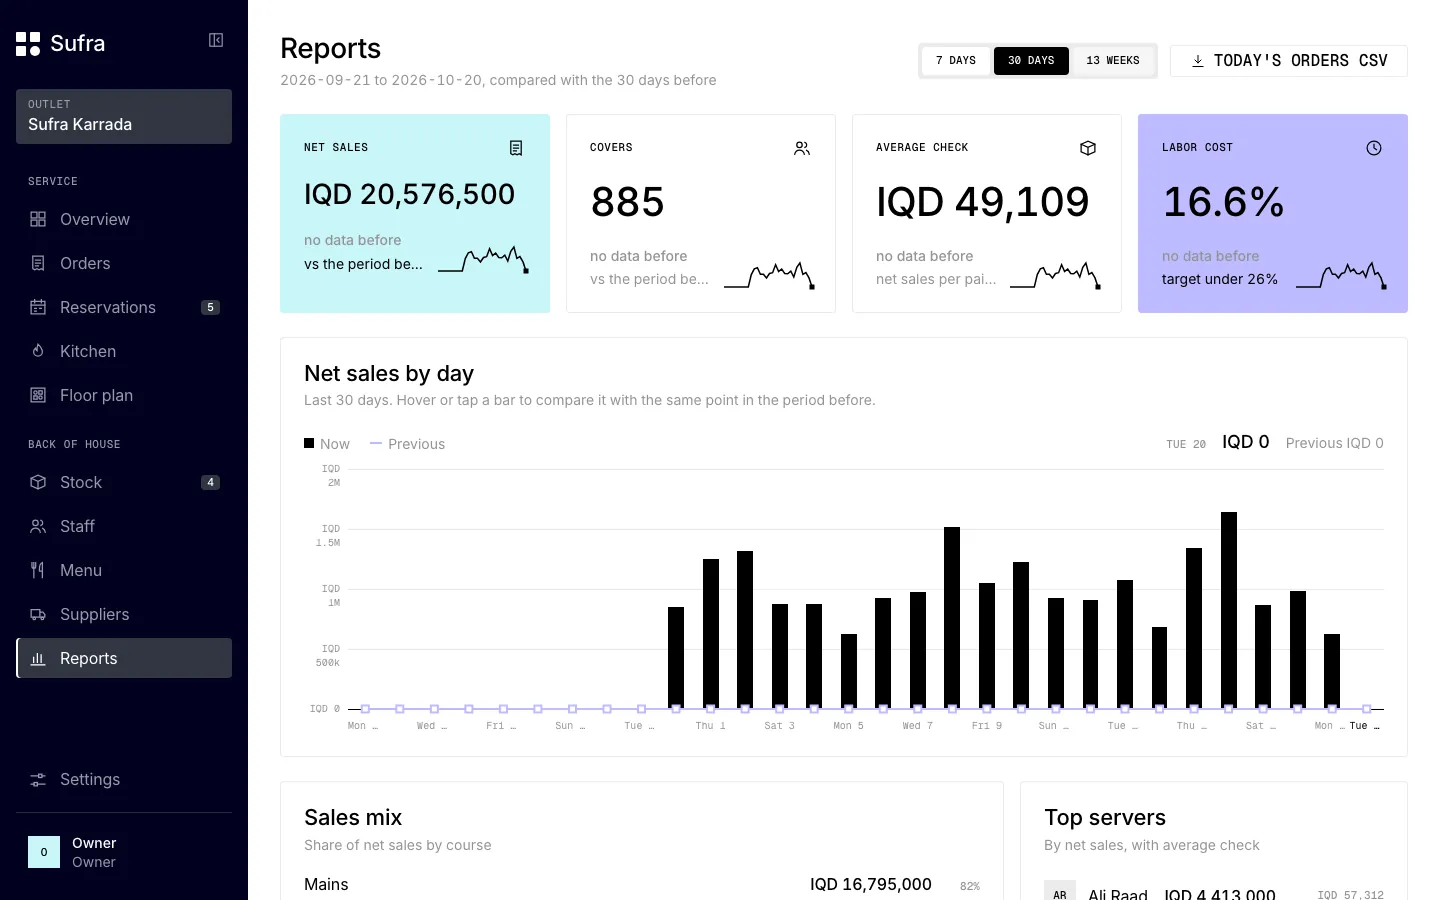Click the 'Previous' legend entry in chart
Image resolution: width=1440 pixels, height=900 pixels.
(407, 444)
